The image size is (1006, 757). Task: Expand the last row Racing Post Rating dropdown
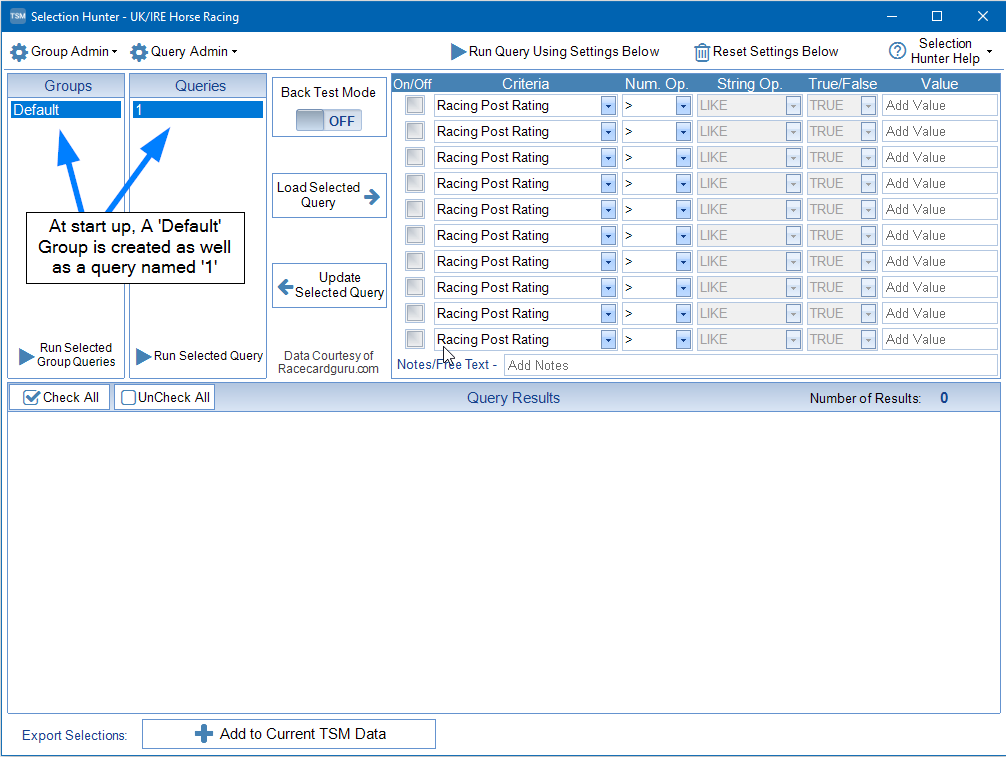pos(608,340)
